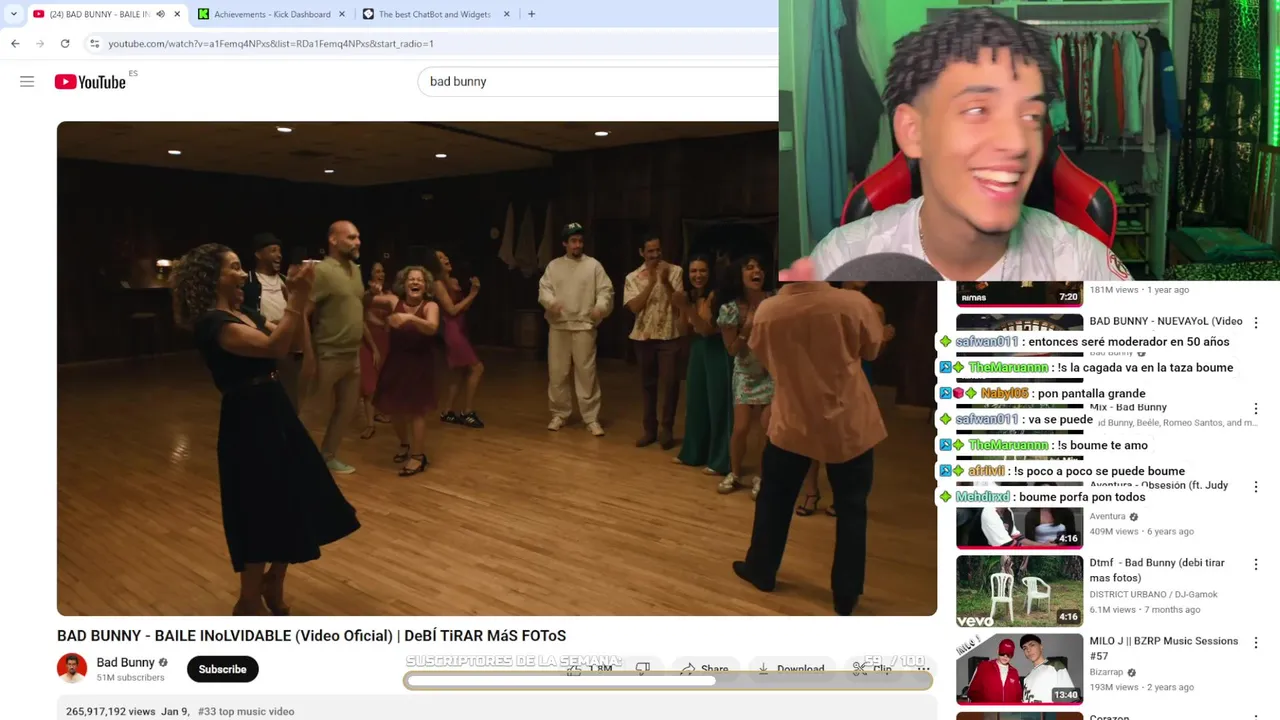Open Chrome tab search chevron

[x=13, y=14]
